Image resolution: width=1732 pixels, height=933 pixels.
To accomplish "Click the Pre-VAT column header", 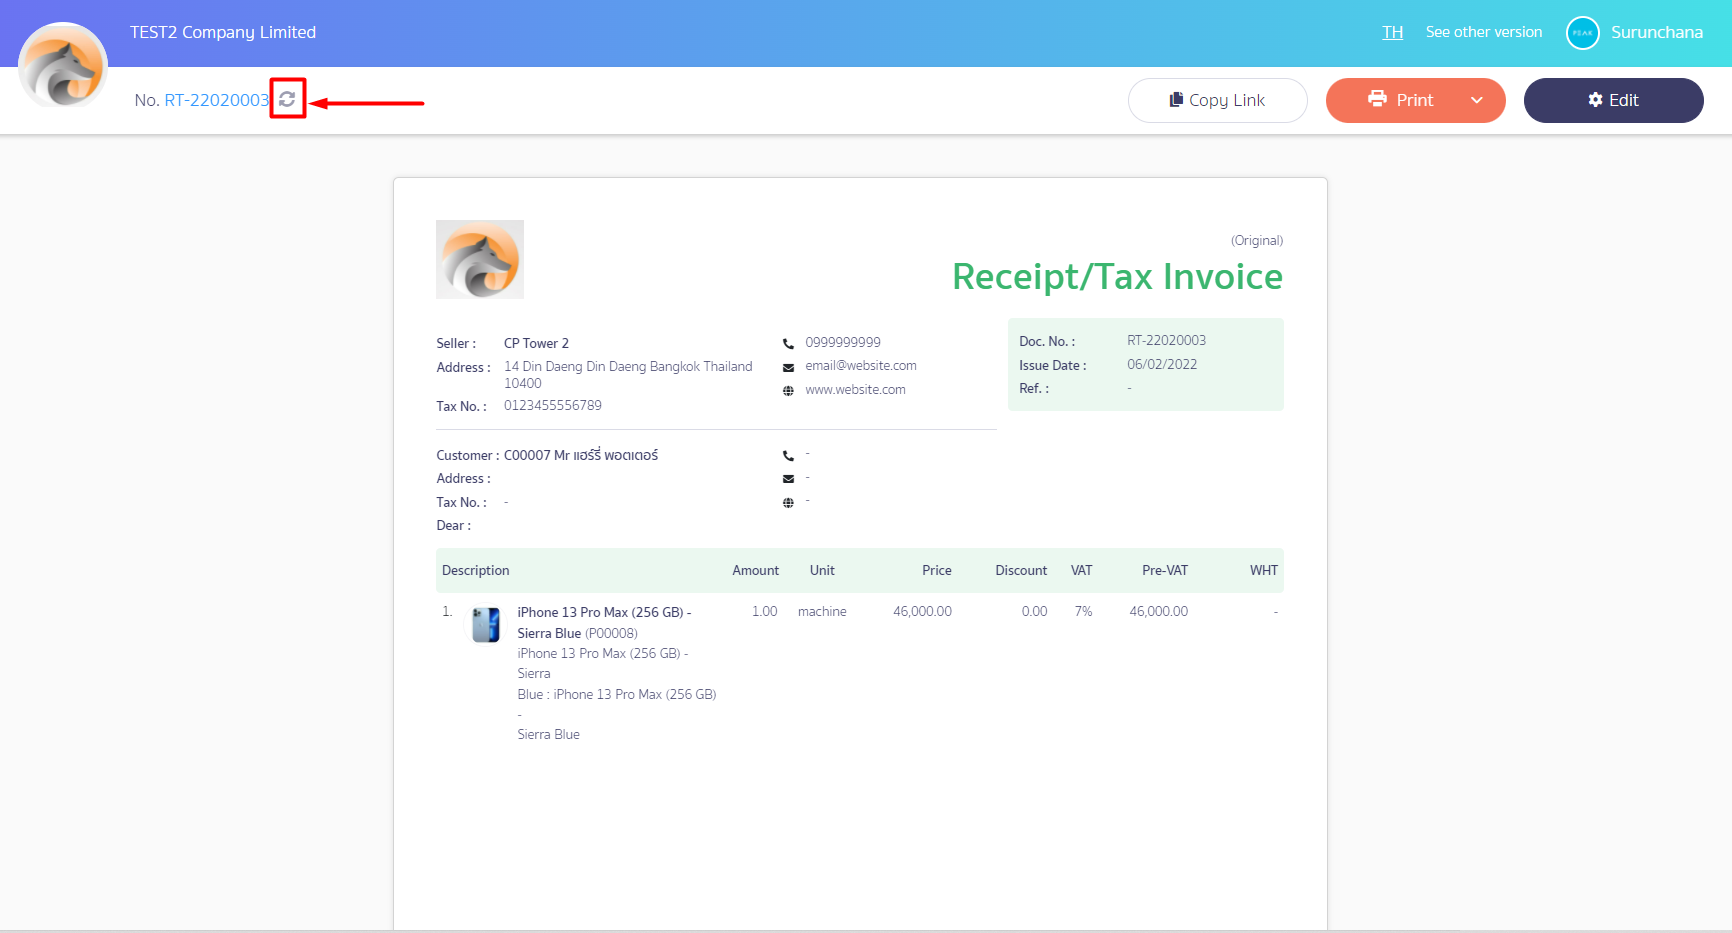I will (x=1165, y=570).
